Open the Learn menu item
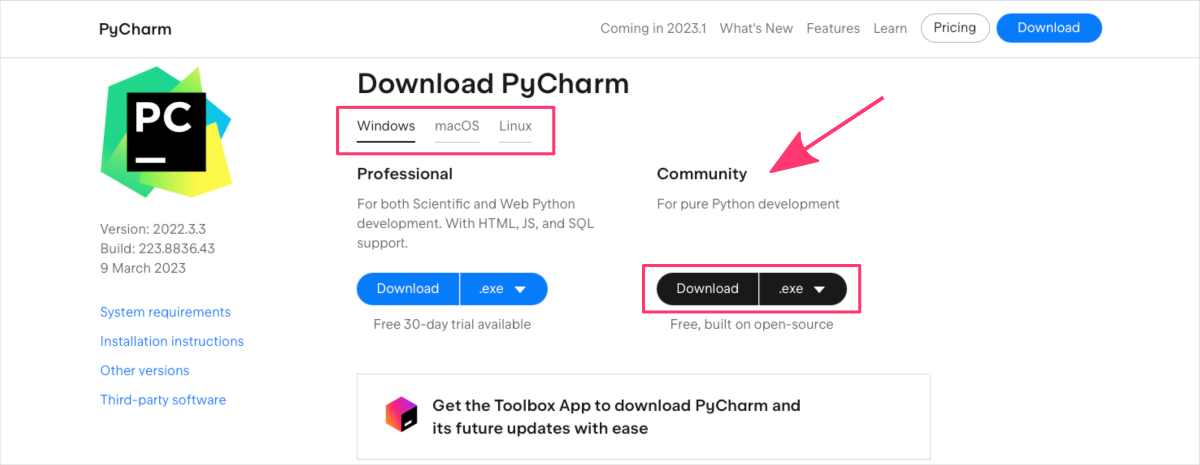 [890, 28]
